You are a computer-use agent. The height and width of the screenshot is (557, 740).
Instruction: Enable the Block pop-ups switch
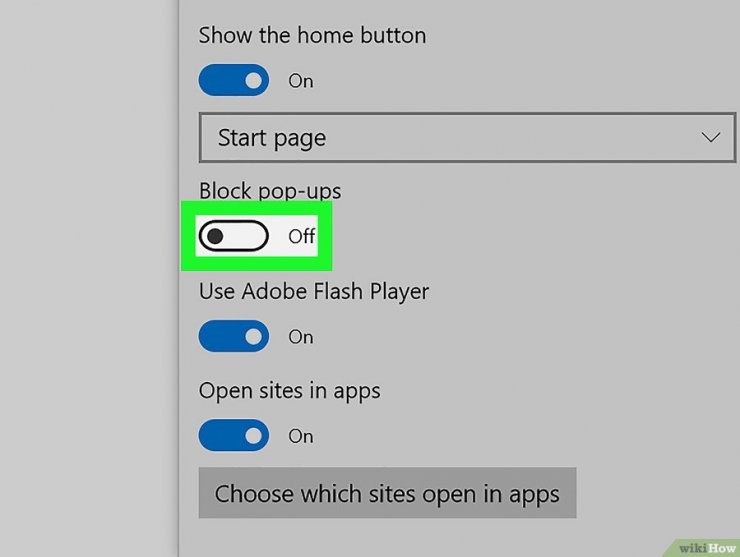[x=234, y=236]
